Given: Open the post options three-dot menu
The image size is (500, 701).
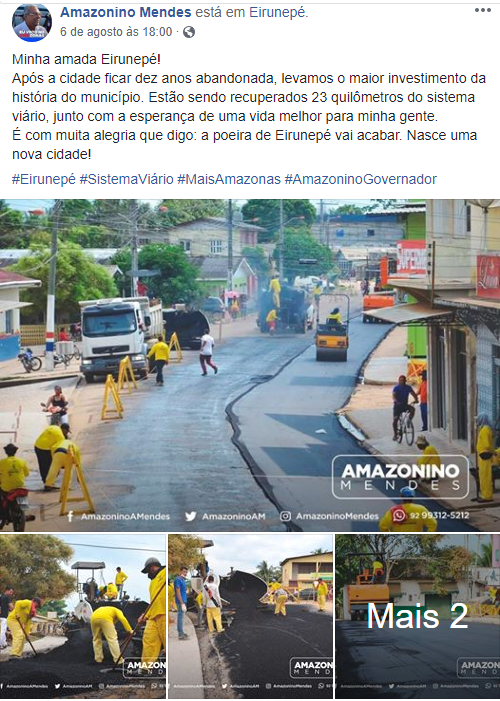Looking at the screenshot, I should (483, 10).
